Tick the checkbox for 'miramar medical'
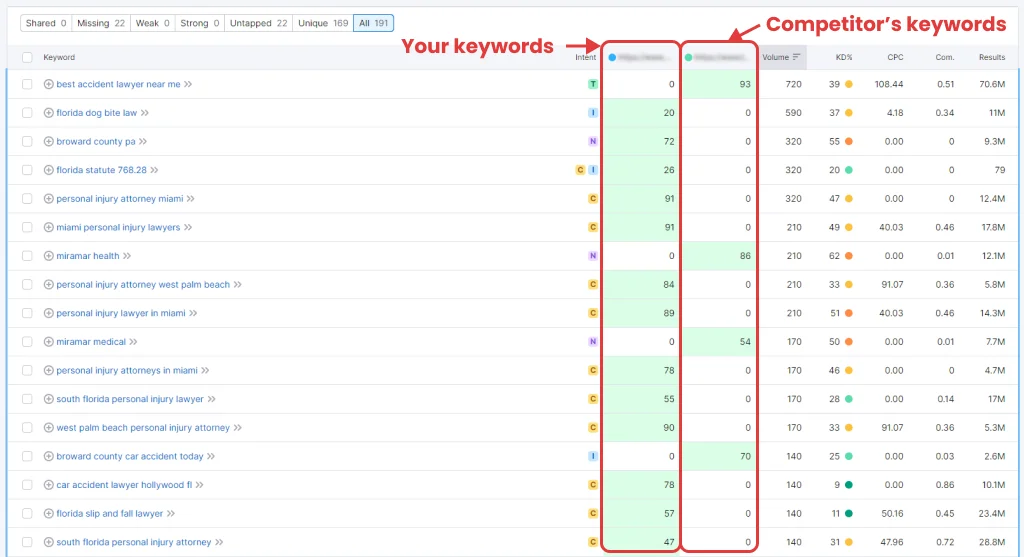1024x557 pixels. tap(27, 342)
